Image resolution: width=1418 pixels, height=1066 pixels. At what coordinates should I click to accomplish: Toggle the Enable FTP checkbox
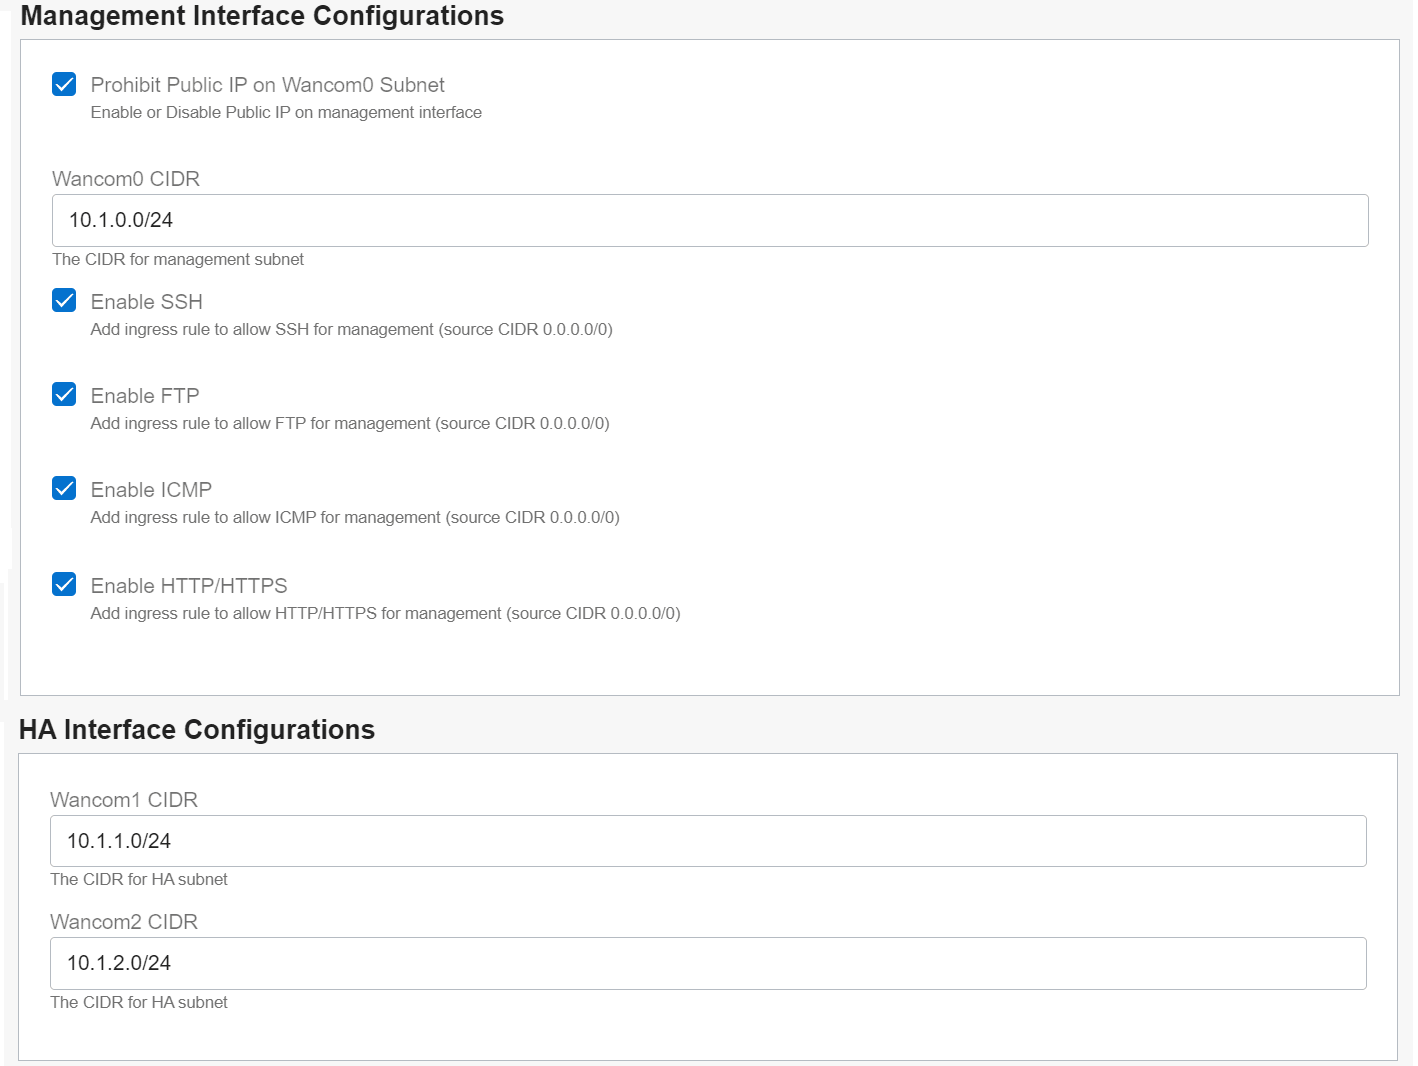tap(63, 394)
